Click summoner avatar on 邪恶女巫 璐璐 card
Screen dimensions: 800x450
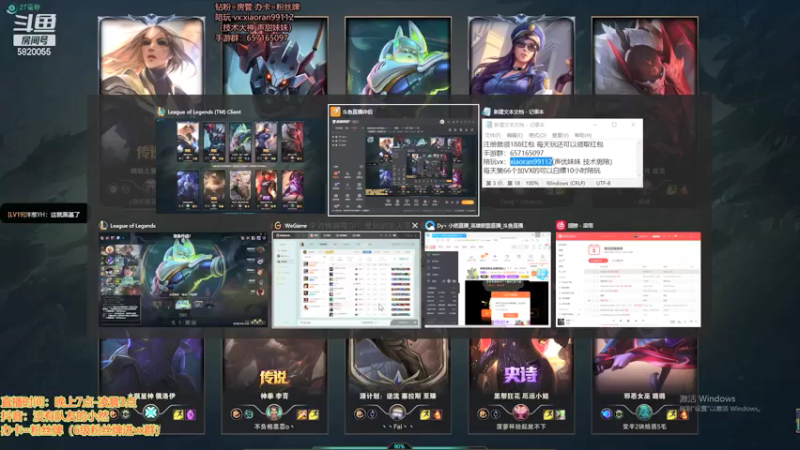point(644,412)
